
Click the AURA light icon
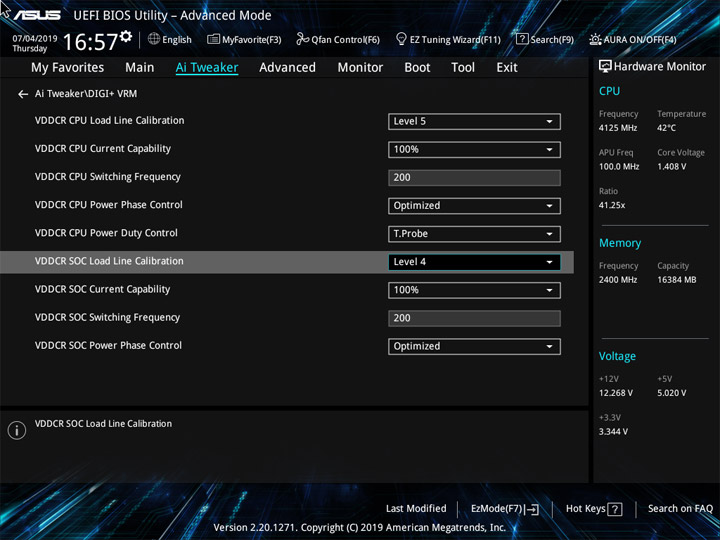[x=595, y=39]
